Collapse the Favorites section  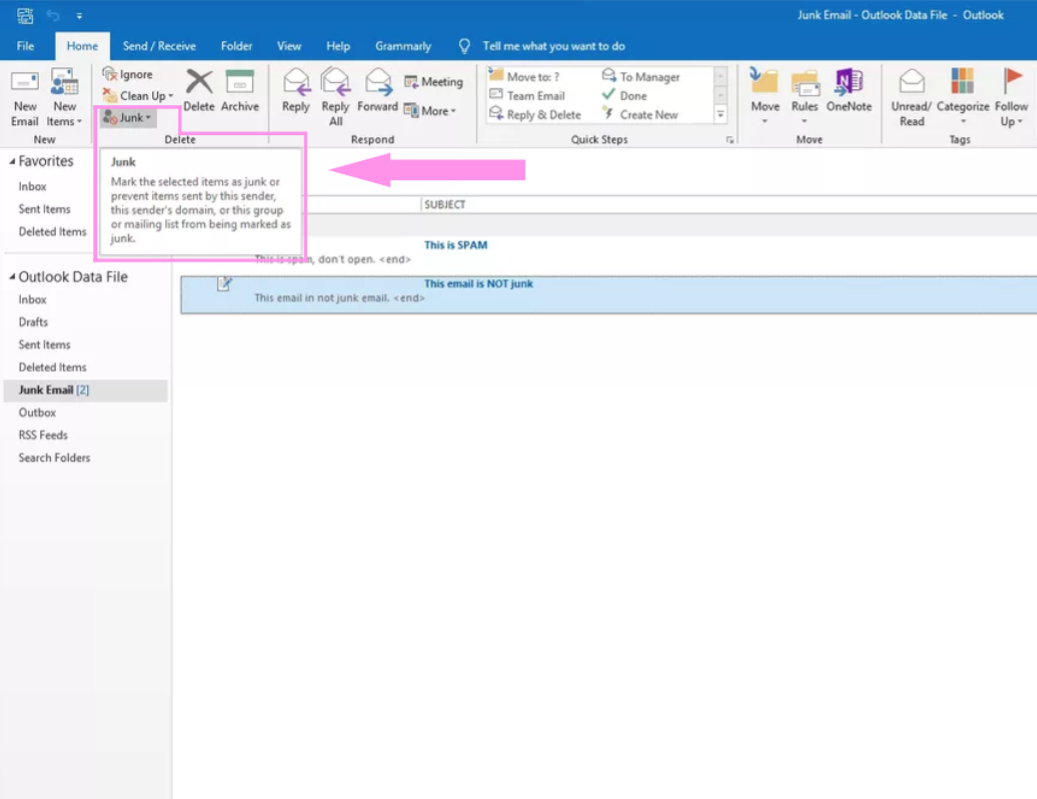click(11, 162)
